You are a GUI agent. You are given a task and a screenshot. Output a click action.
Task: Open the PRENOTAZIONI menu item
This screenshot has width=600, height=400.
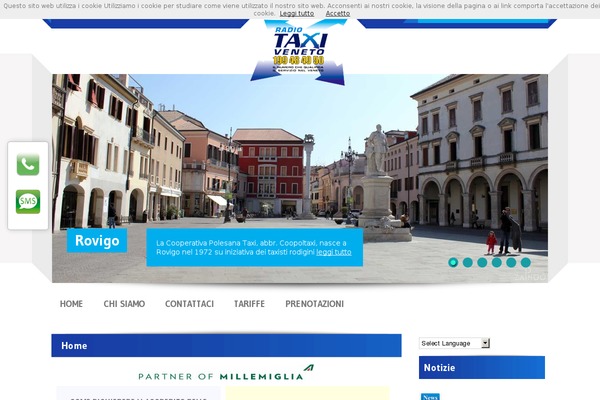click(315, 304)
